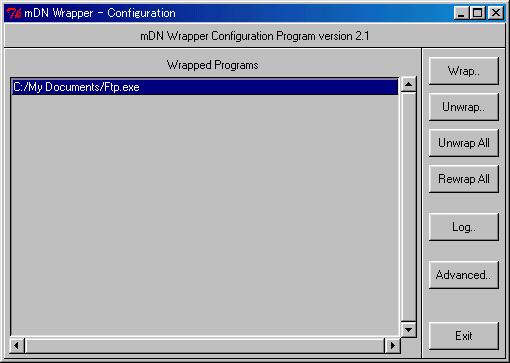The image size is (510, 363).
Task: Click the vertical scrollbar down arrow
Action: [408, 330]
